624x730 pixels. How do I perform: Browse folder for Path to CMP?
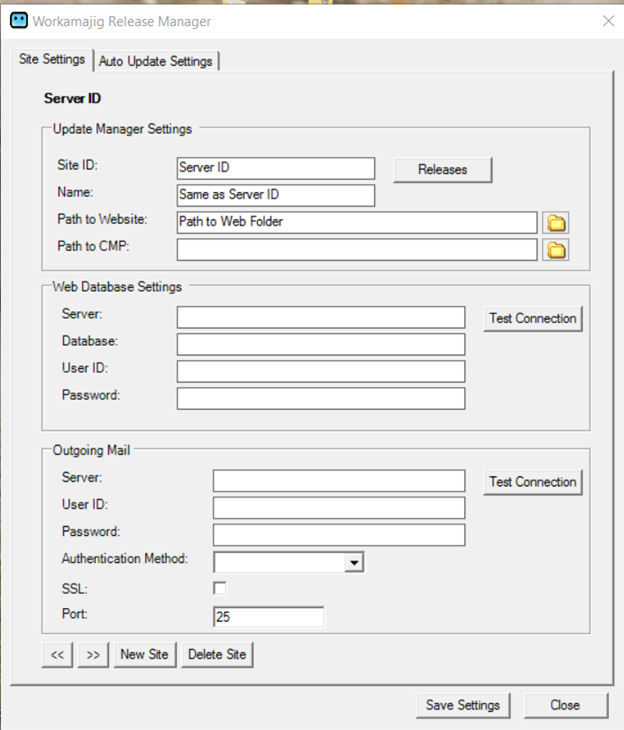click(556, 250)
